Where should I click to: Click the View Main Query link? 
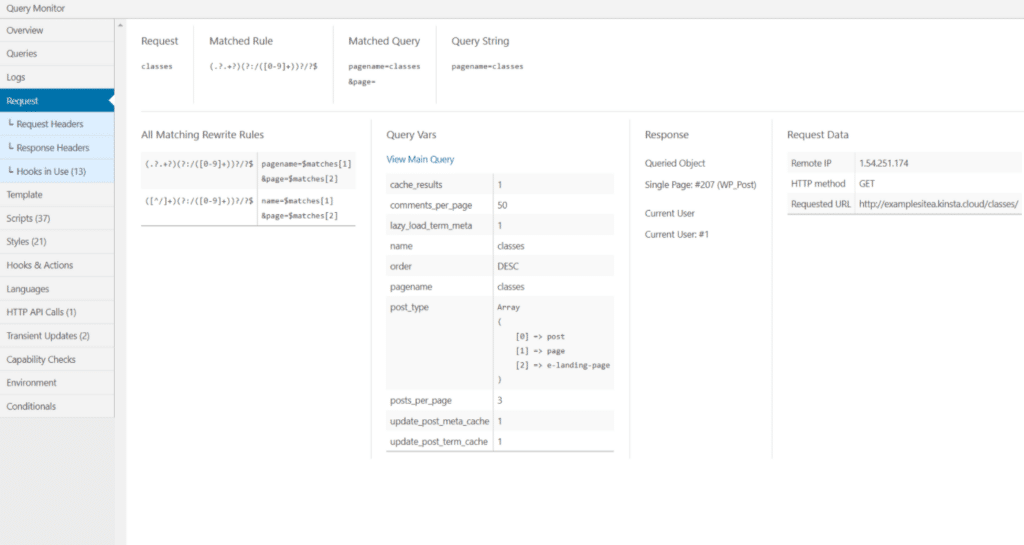420,159
